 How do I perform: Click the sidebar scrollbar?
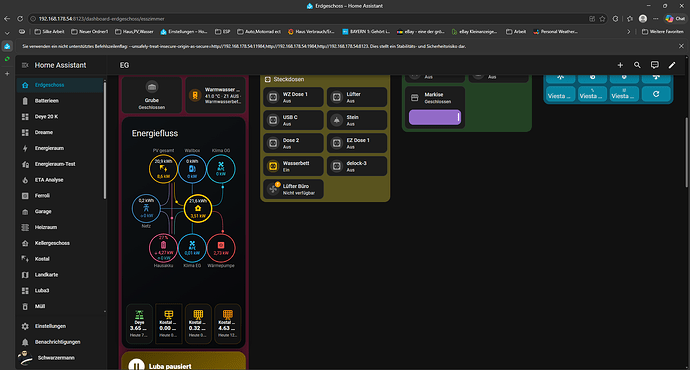105,141
